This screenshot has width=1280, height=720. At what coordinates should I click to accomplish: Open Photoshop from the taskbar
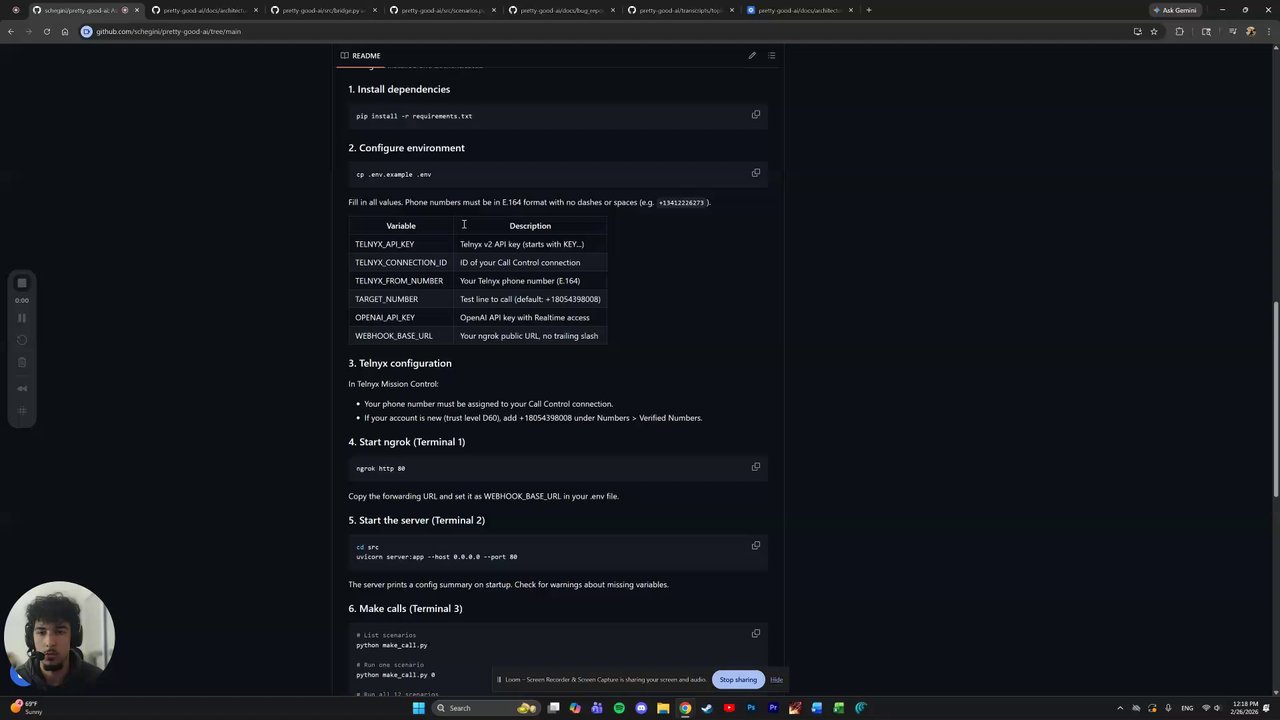pos(751,708)
